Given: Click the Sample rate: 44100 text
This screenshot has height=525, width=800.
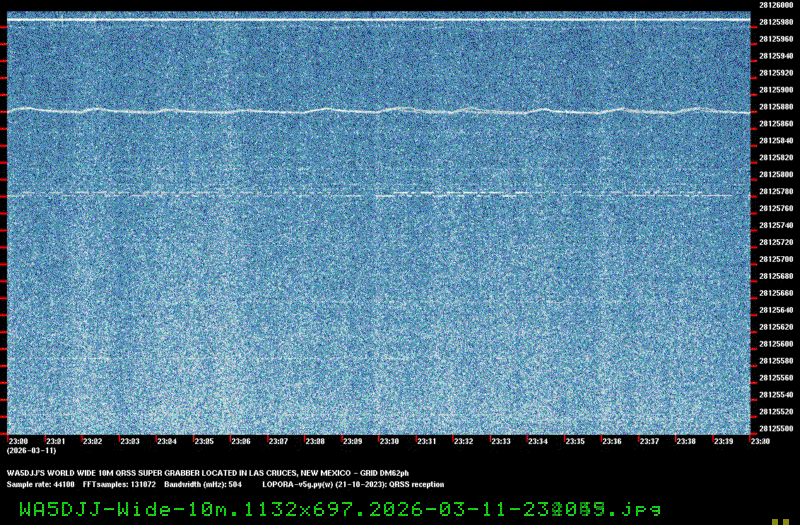Looking at the screenshot, I should [x=42, y=484].
